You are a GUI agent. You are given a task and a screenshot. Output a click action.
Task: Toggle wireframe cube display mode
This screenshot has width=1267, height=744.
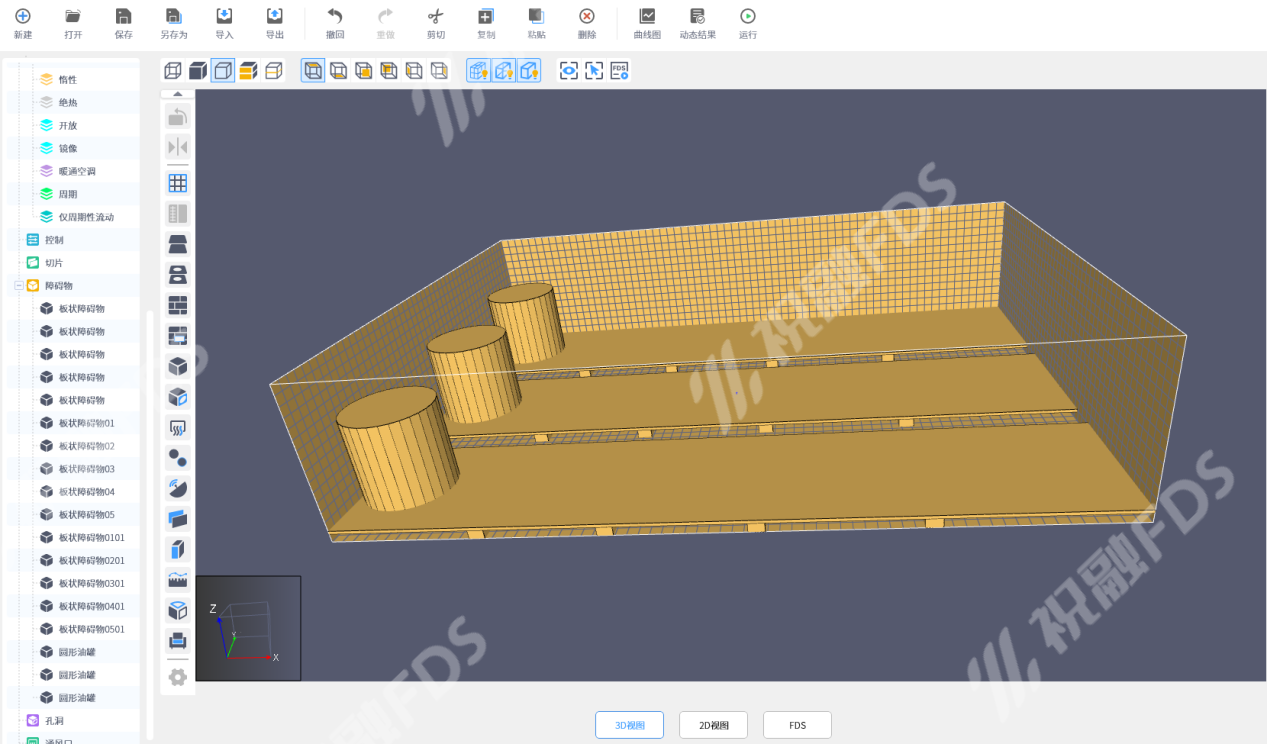click(x=173, y=71)
